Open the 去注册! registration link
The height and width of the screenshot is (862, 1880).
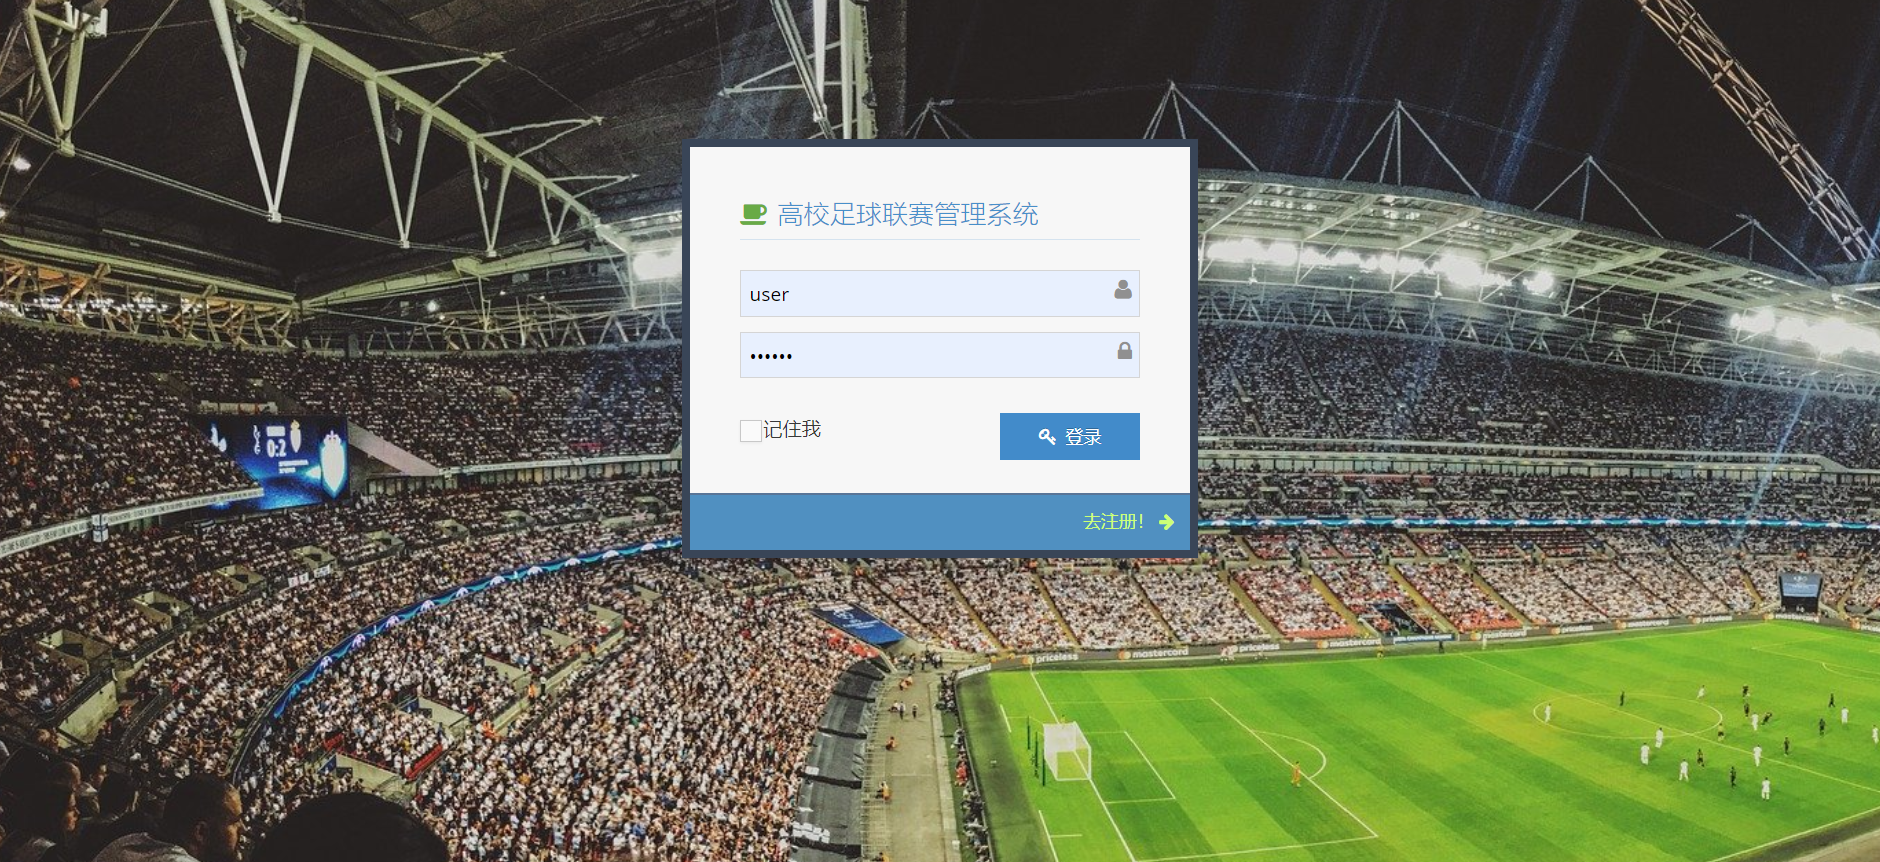[x=1113, y=522]
